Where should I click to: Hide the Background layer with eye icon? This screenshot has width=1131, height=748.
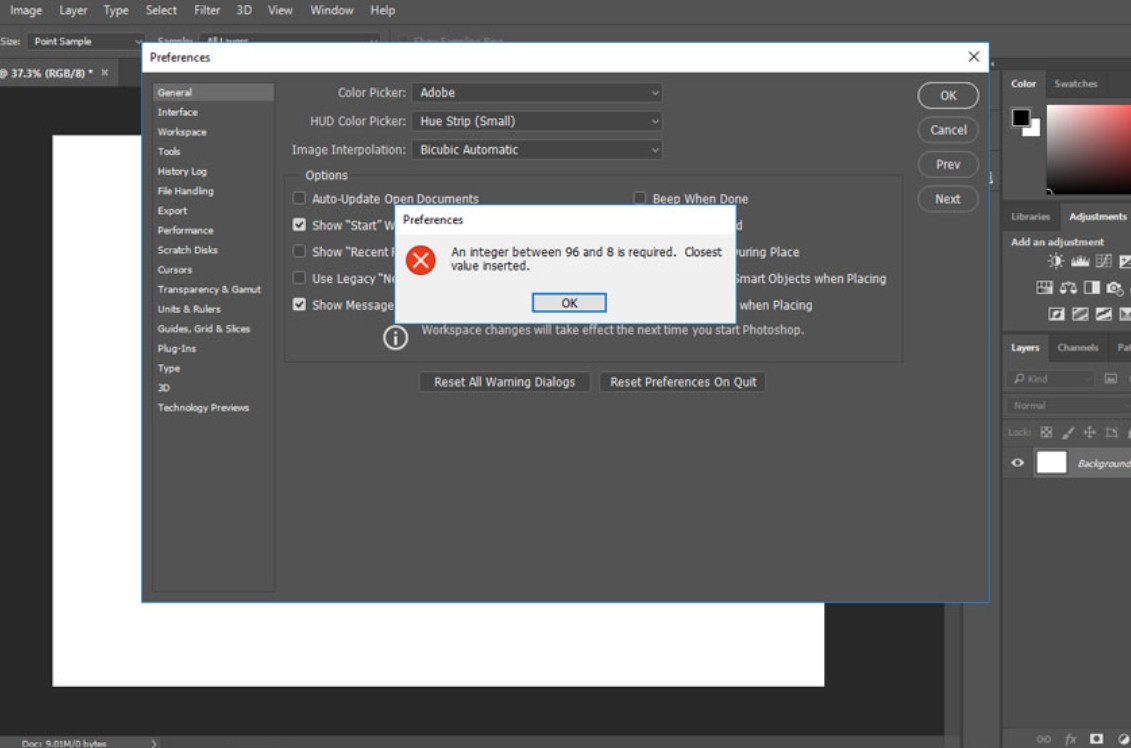pyautogui.click(x=1018, y=463)
